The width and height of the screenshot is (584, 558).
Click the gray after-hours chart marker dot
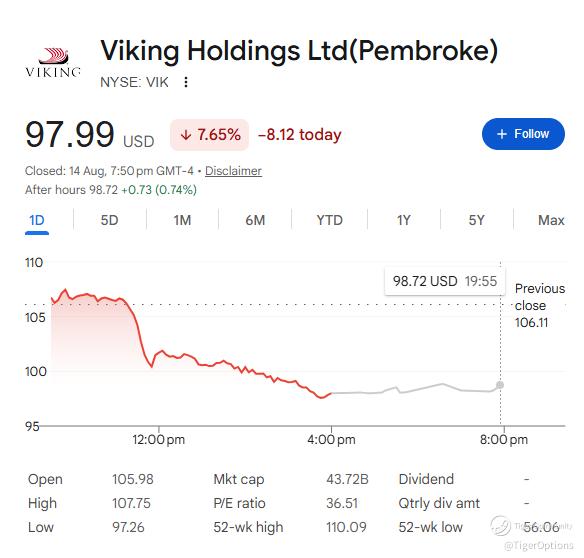point(500,385)
